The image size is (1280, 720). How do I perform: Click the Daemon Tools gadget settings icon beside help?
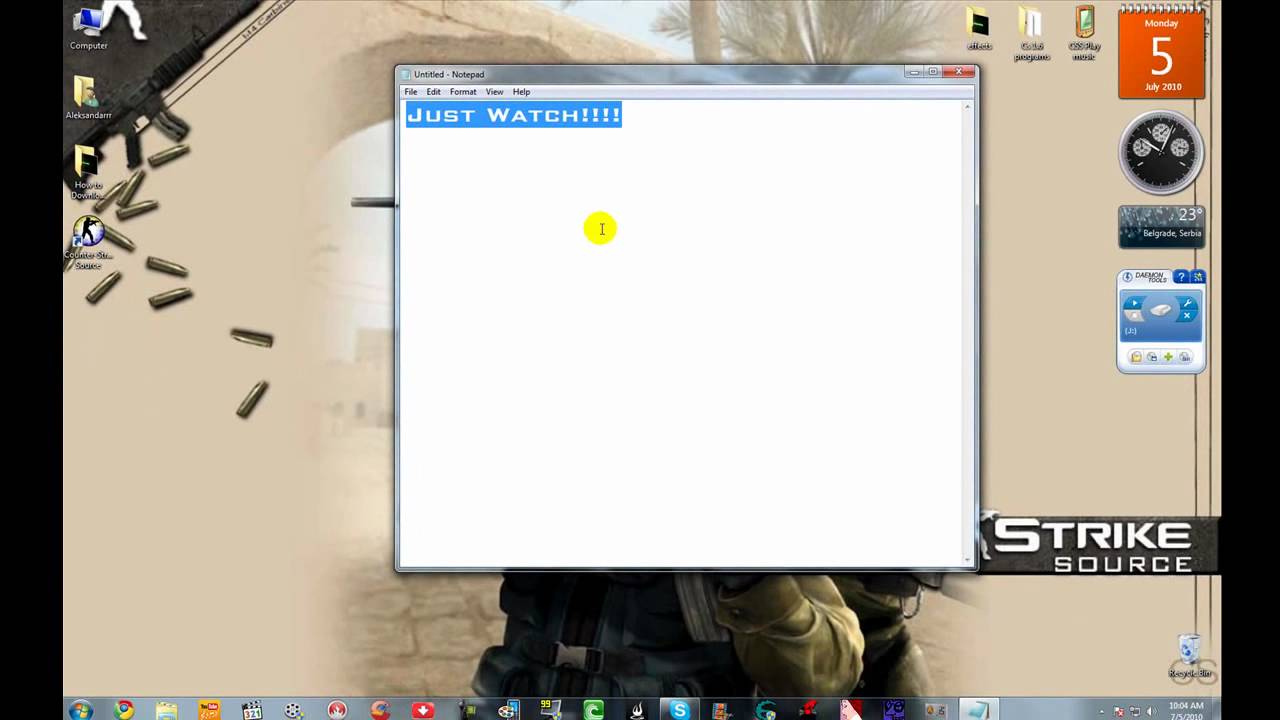pos(1198,277)
